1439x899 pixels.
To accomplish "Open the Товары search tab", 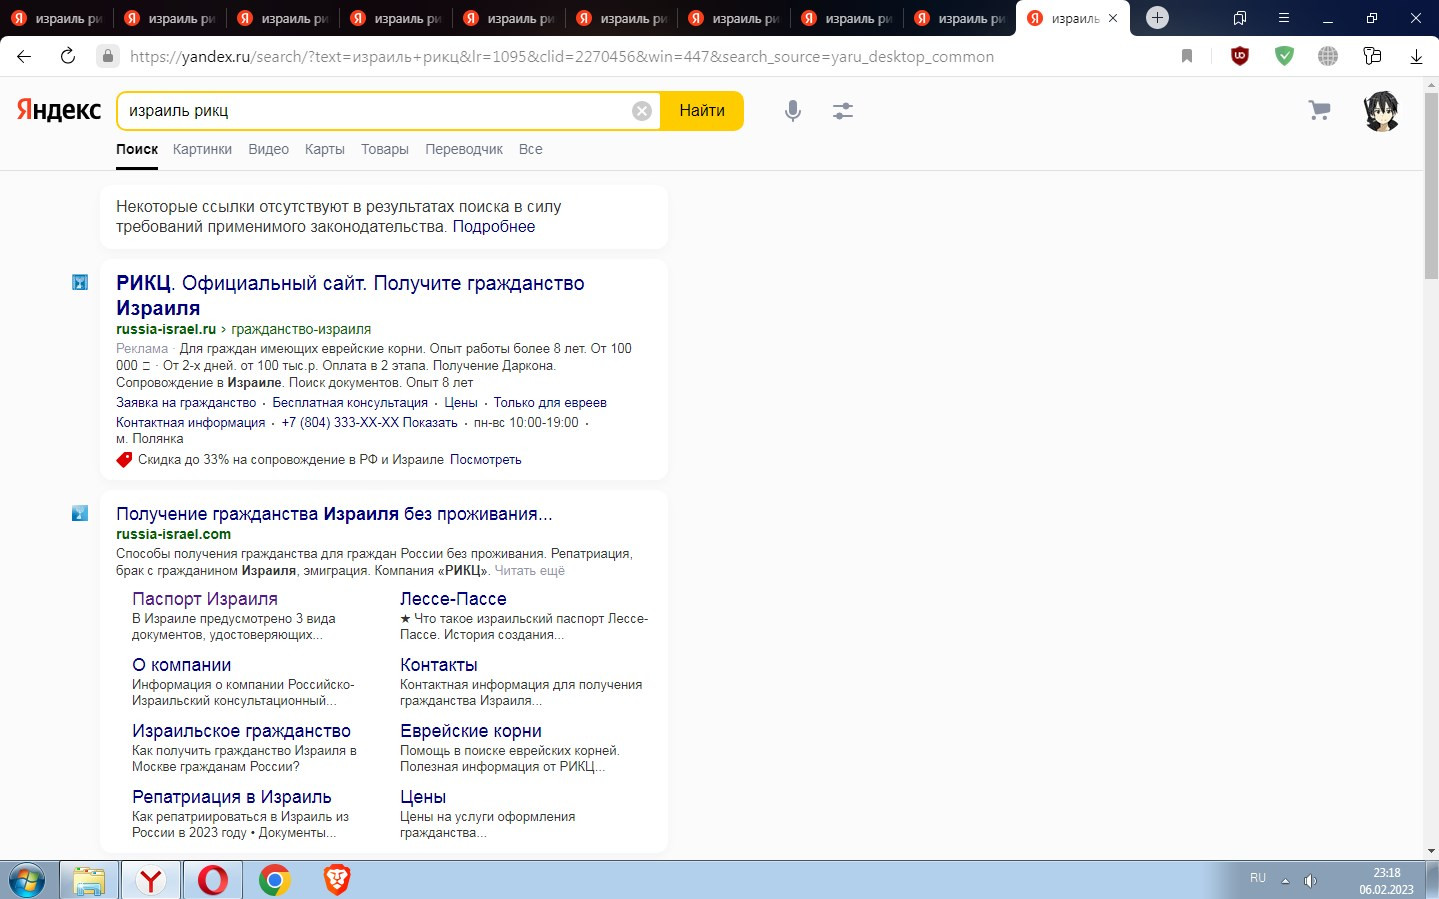I will point(385,149).
